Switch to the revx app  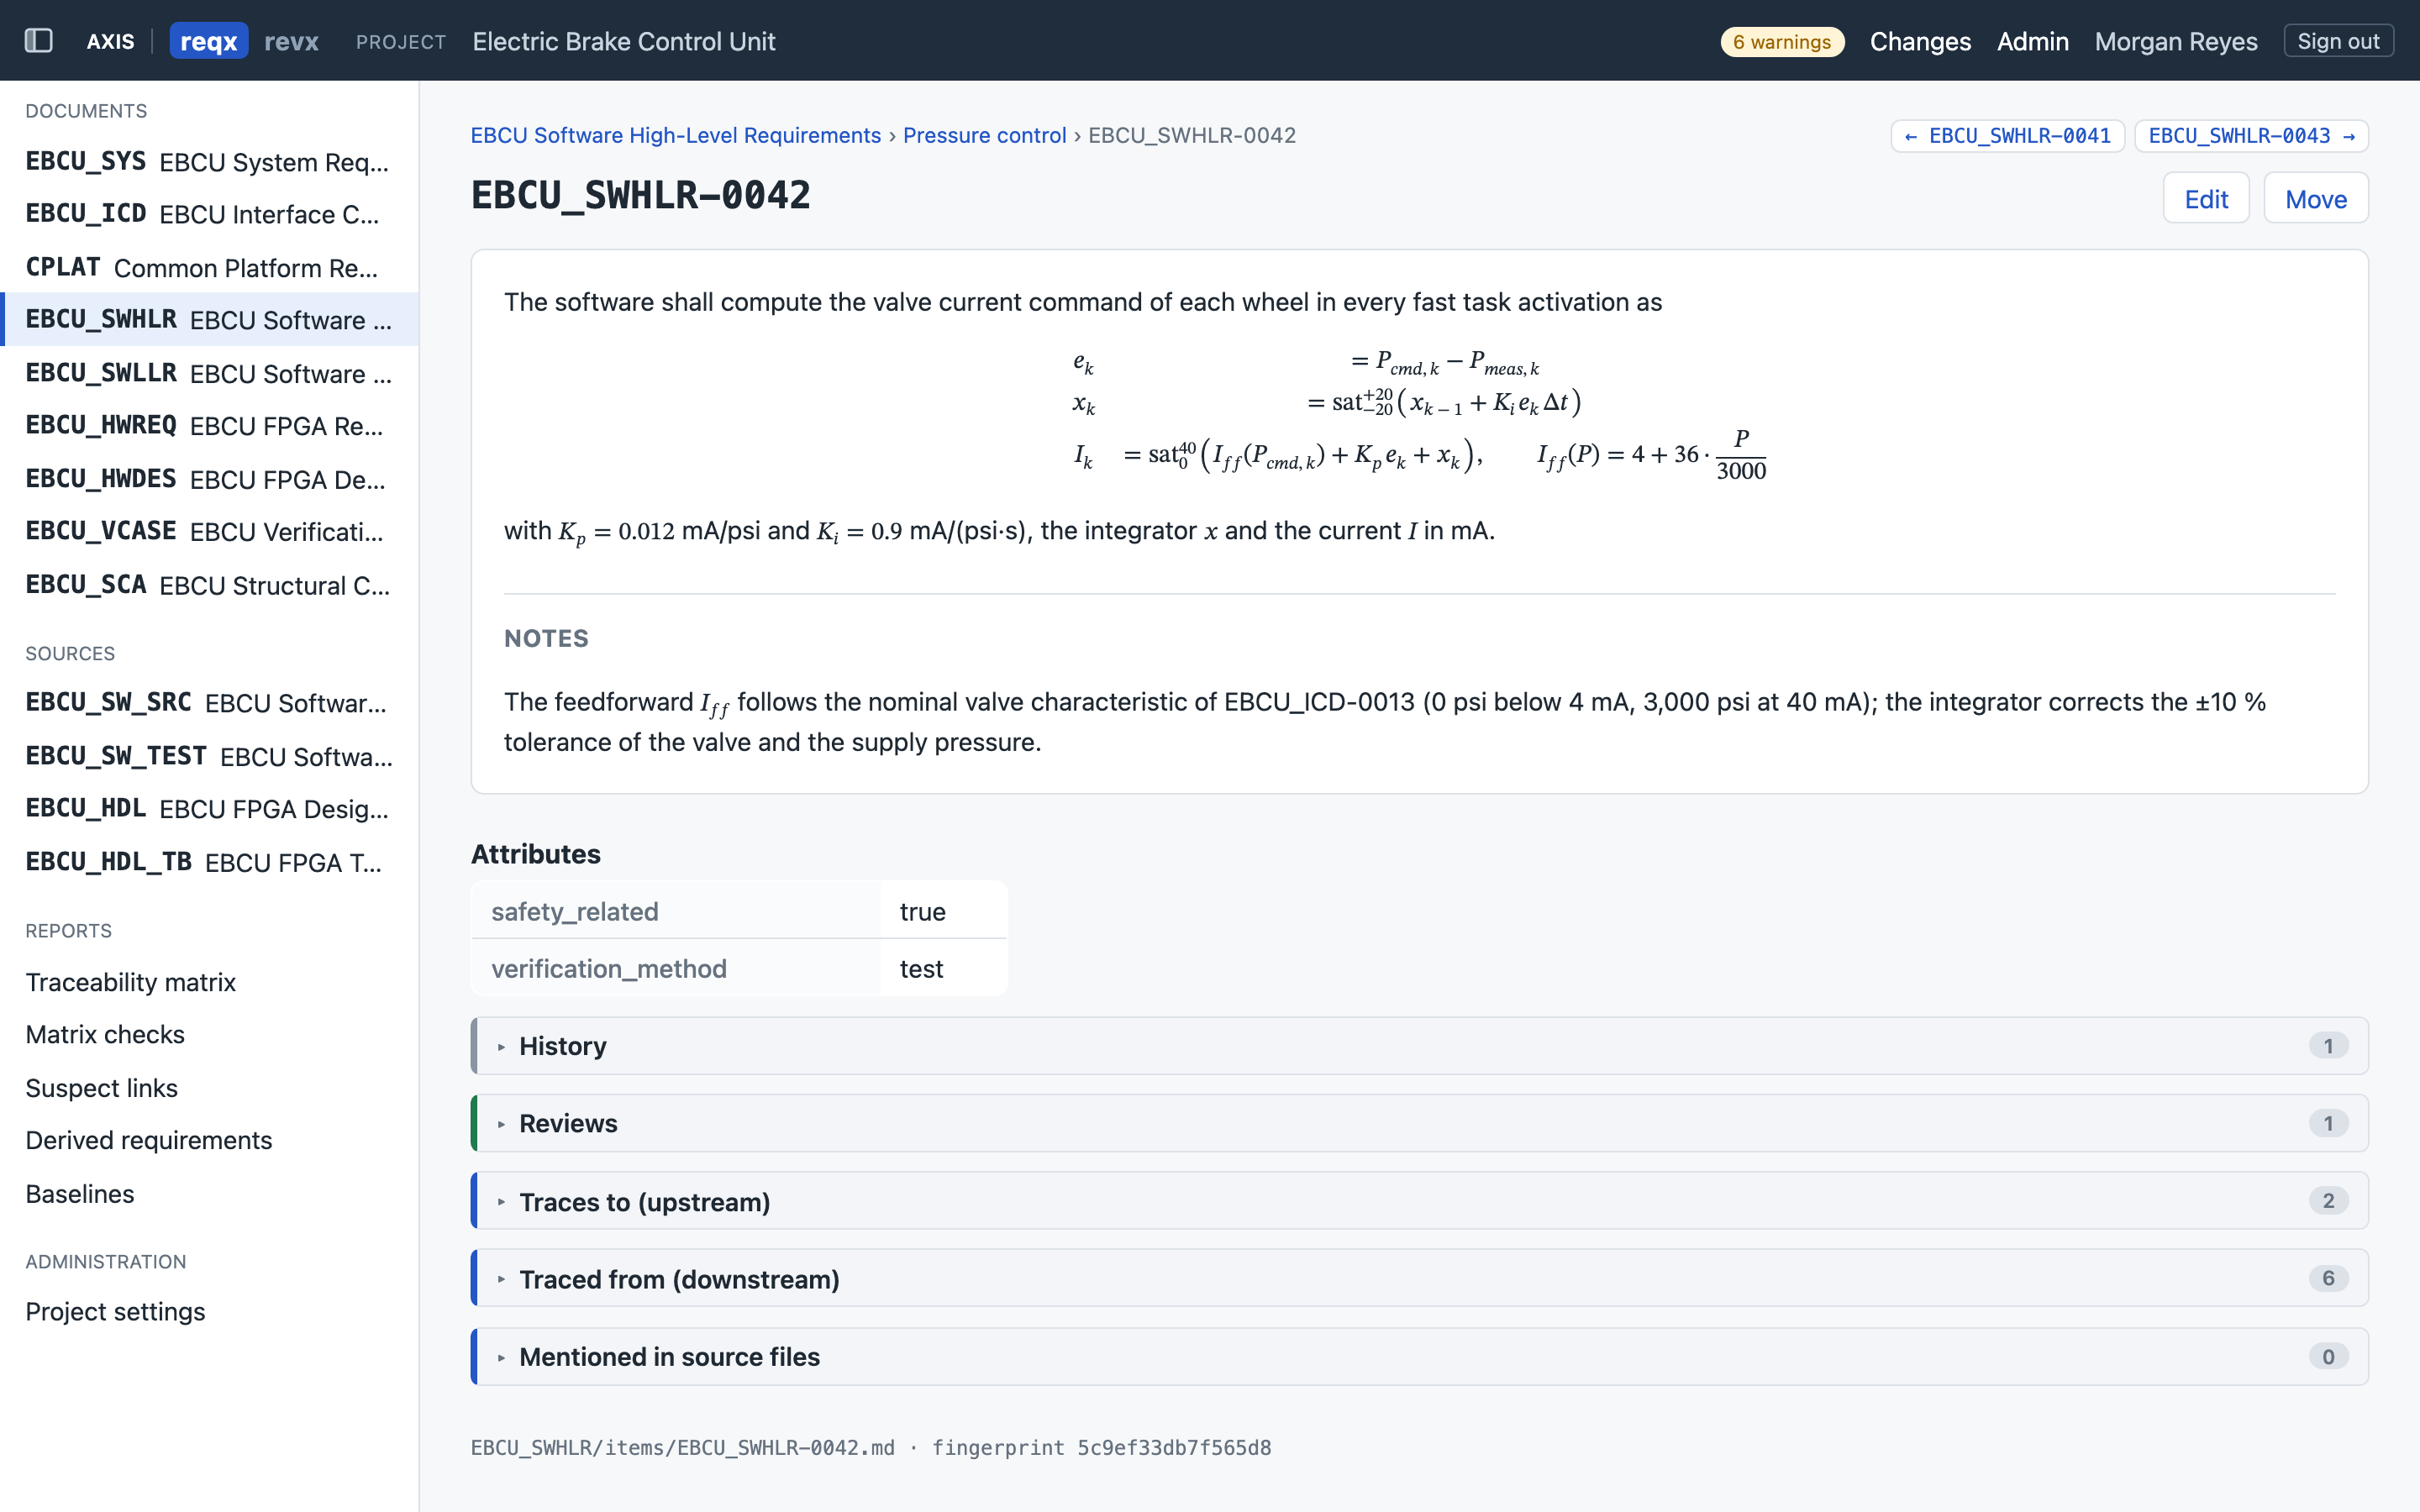tap(291, 41)
